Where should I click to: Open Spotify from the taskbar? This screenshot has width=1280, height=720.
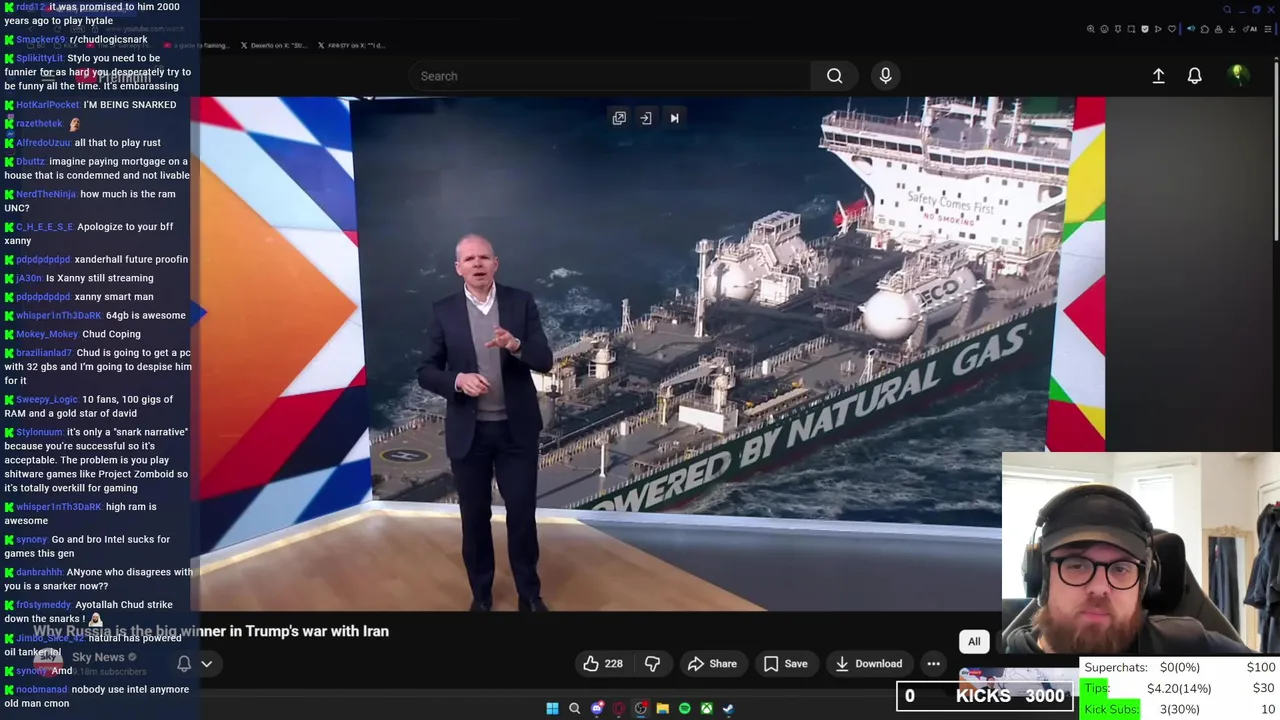(x=684, y=708)
